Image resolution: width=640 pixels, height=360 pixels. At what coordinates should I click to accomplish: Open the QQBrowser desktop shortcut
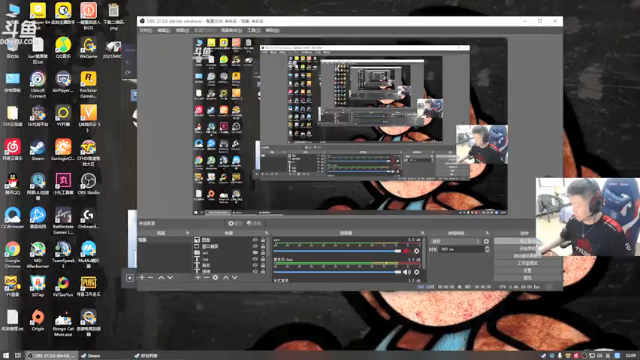12,218
